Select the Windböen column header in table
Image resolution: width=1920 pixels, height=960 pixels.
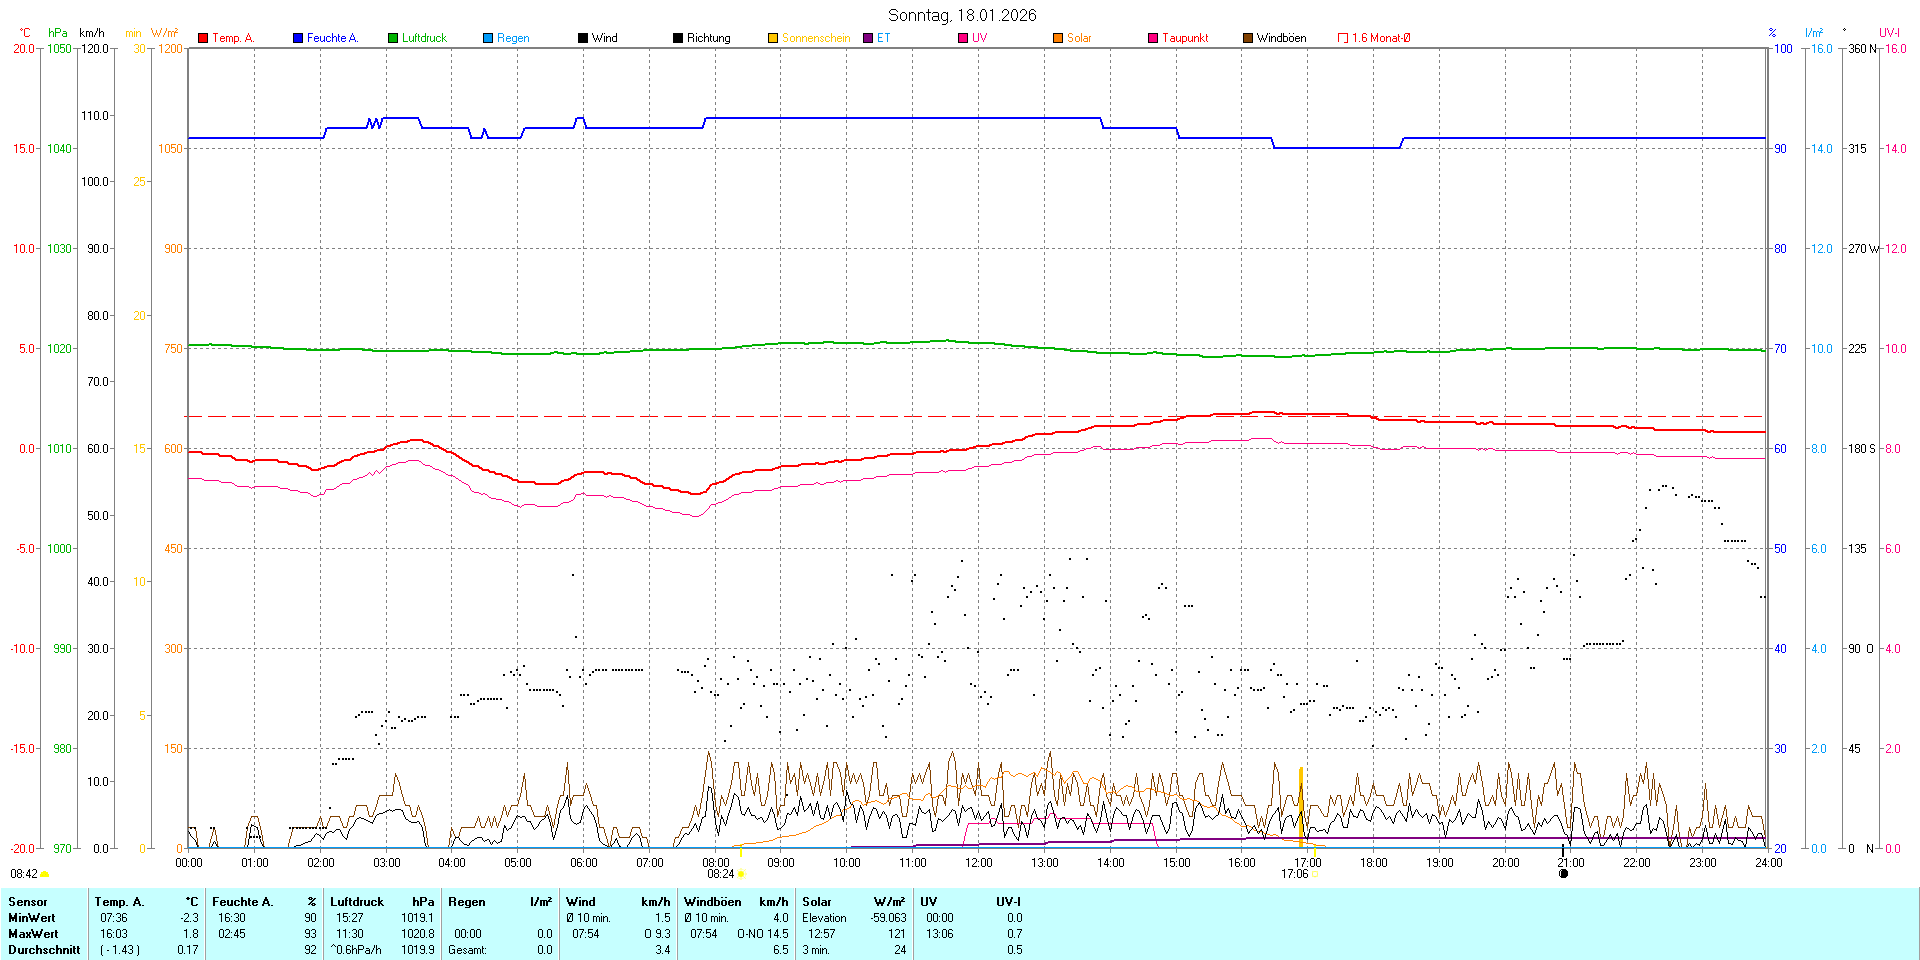[x=712, y=902]
